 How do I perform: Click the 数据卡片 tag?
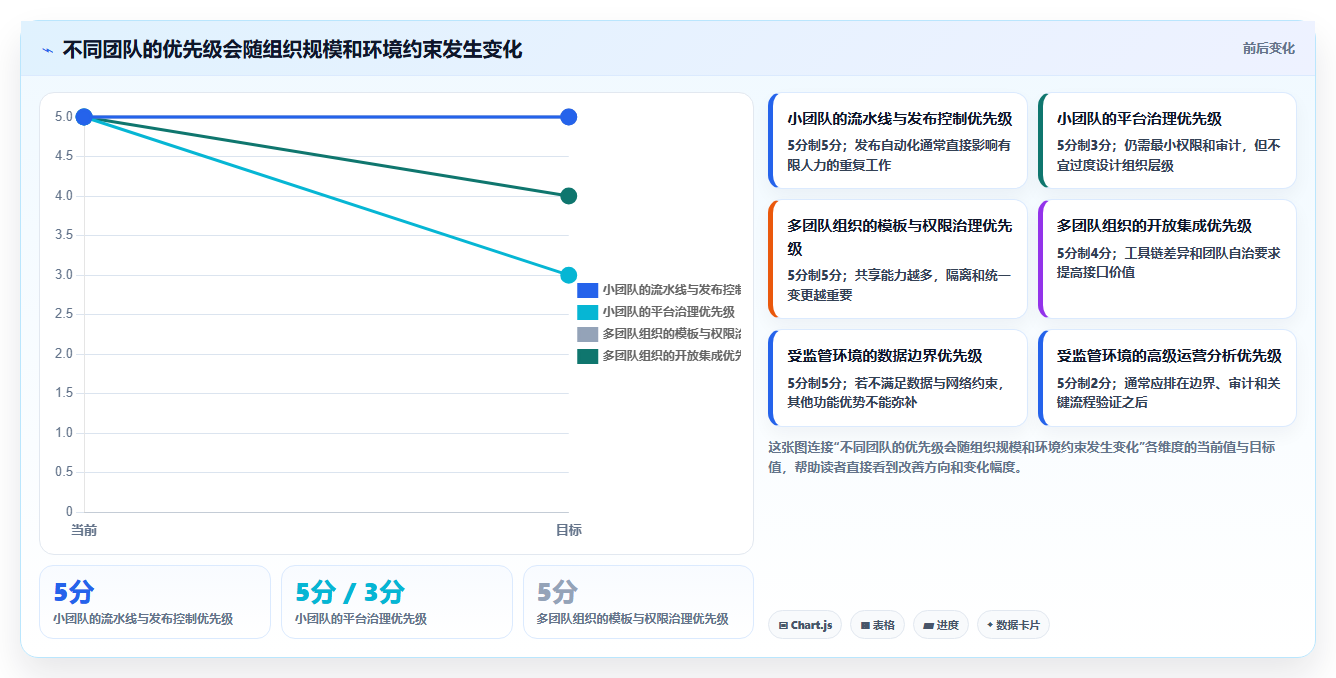point(1013,625)
